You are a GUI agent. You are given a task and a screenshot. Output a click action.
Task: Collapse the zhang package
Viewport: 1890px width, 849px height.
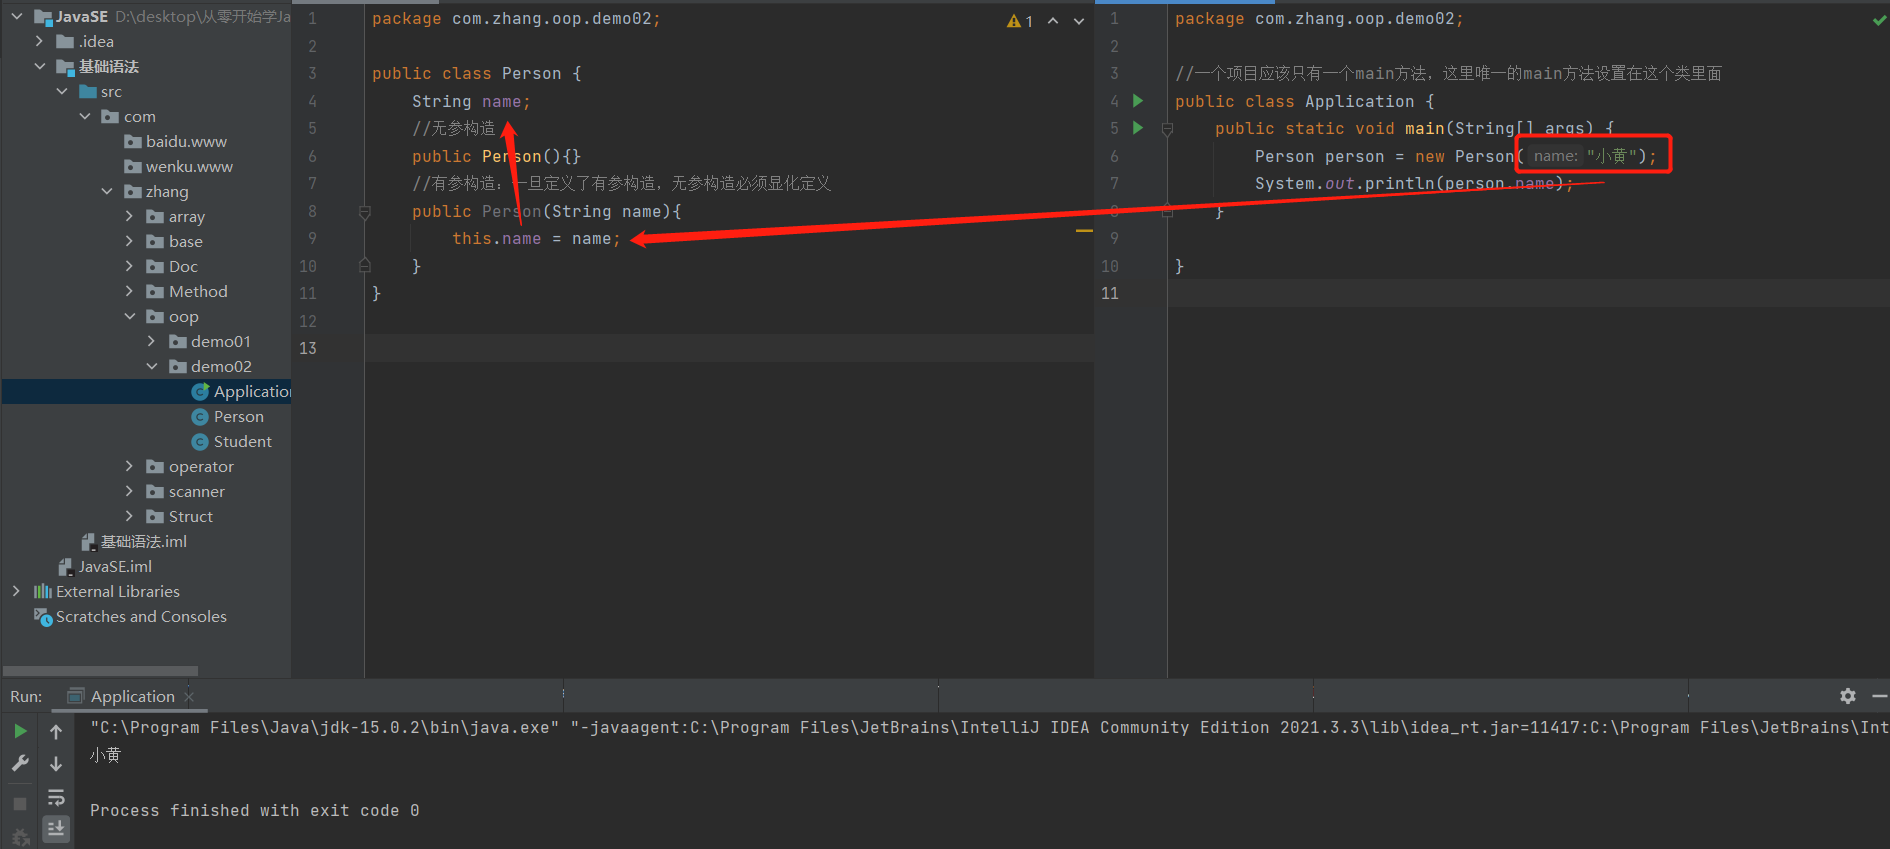click(107, 191)
